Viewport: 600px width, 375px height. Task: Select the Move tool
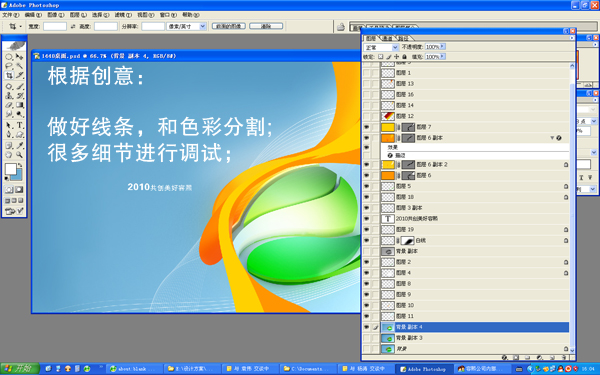coord(19,57)
